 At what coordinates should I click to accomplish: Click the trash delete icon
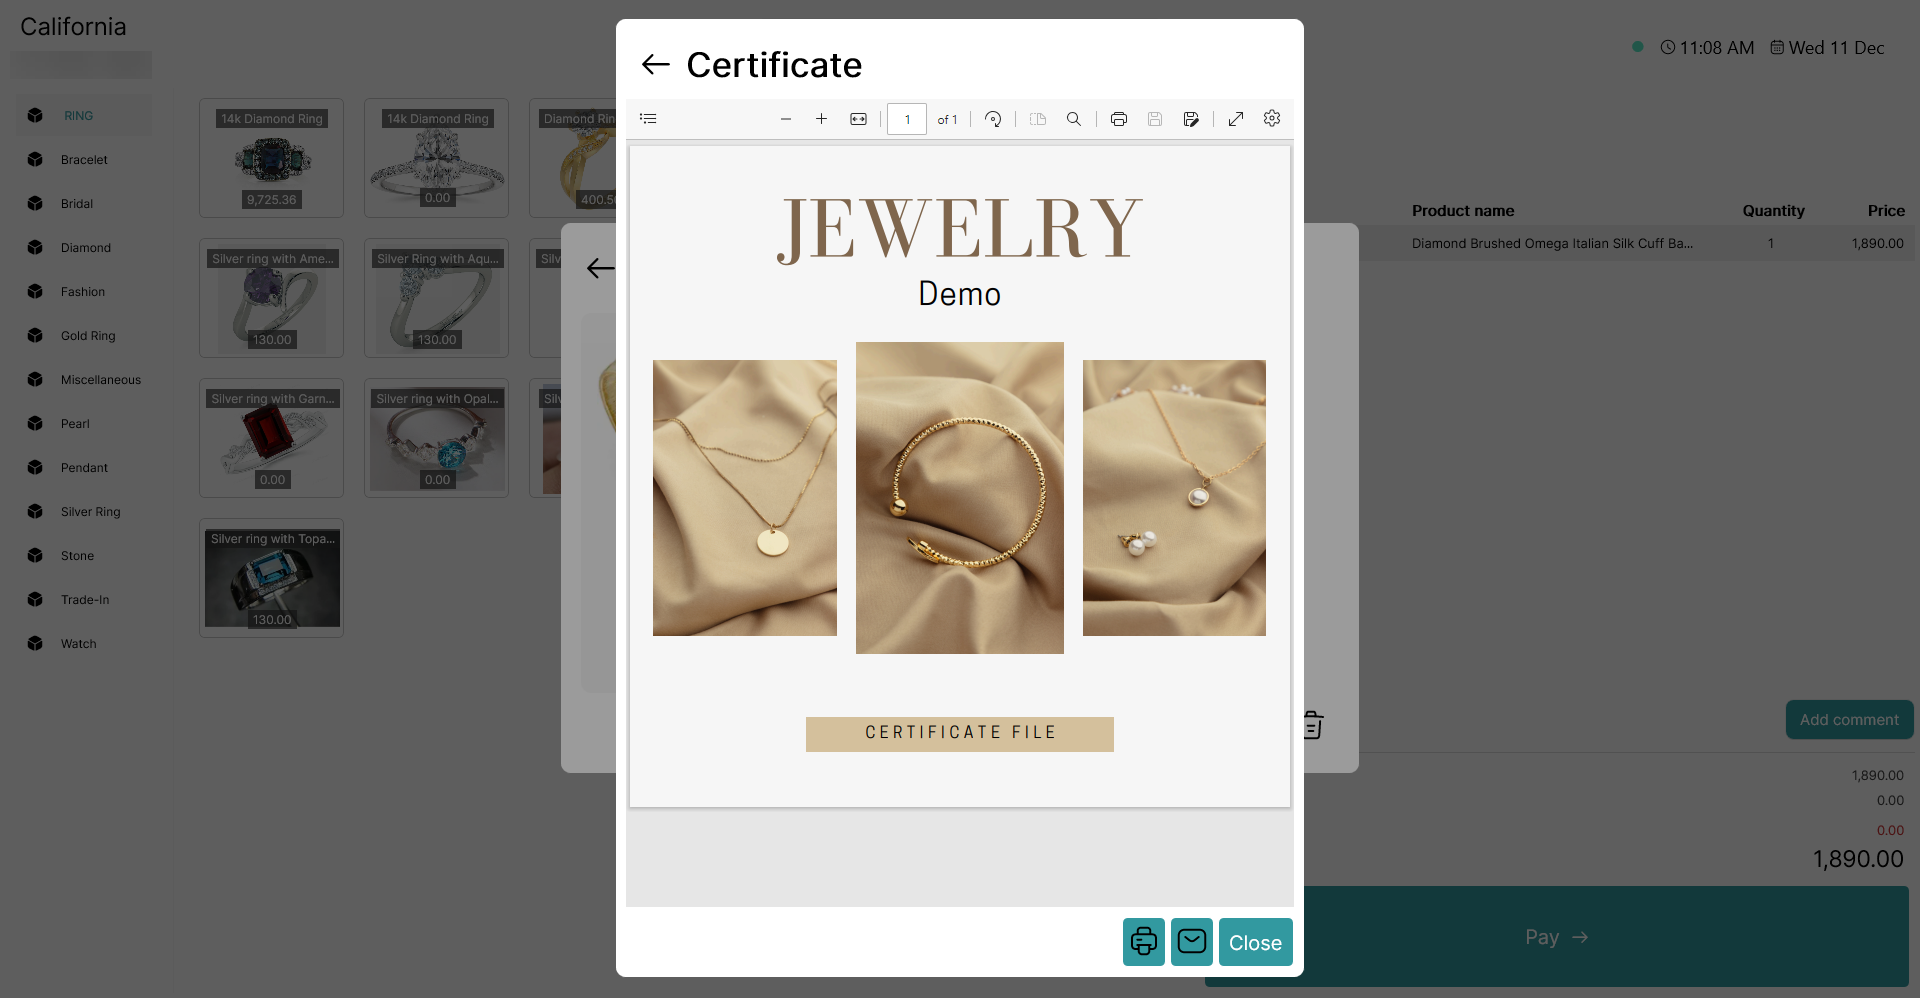coord(1313,724)
